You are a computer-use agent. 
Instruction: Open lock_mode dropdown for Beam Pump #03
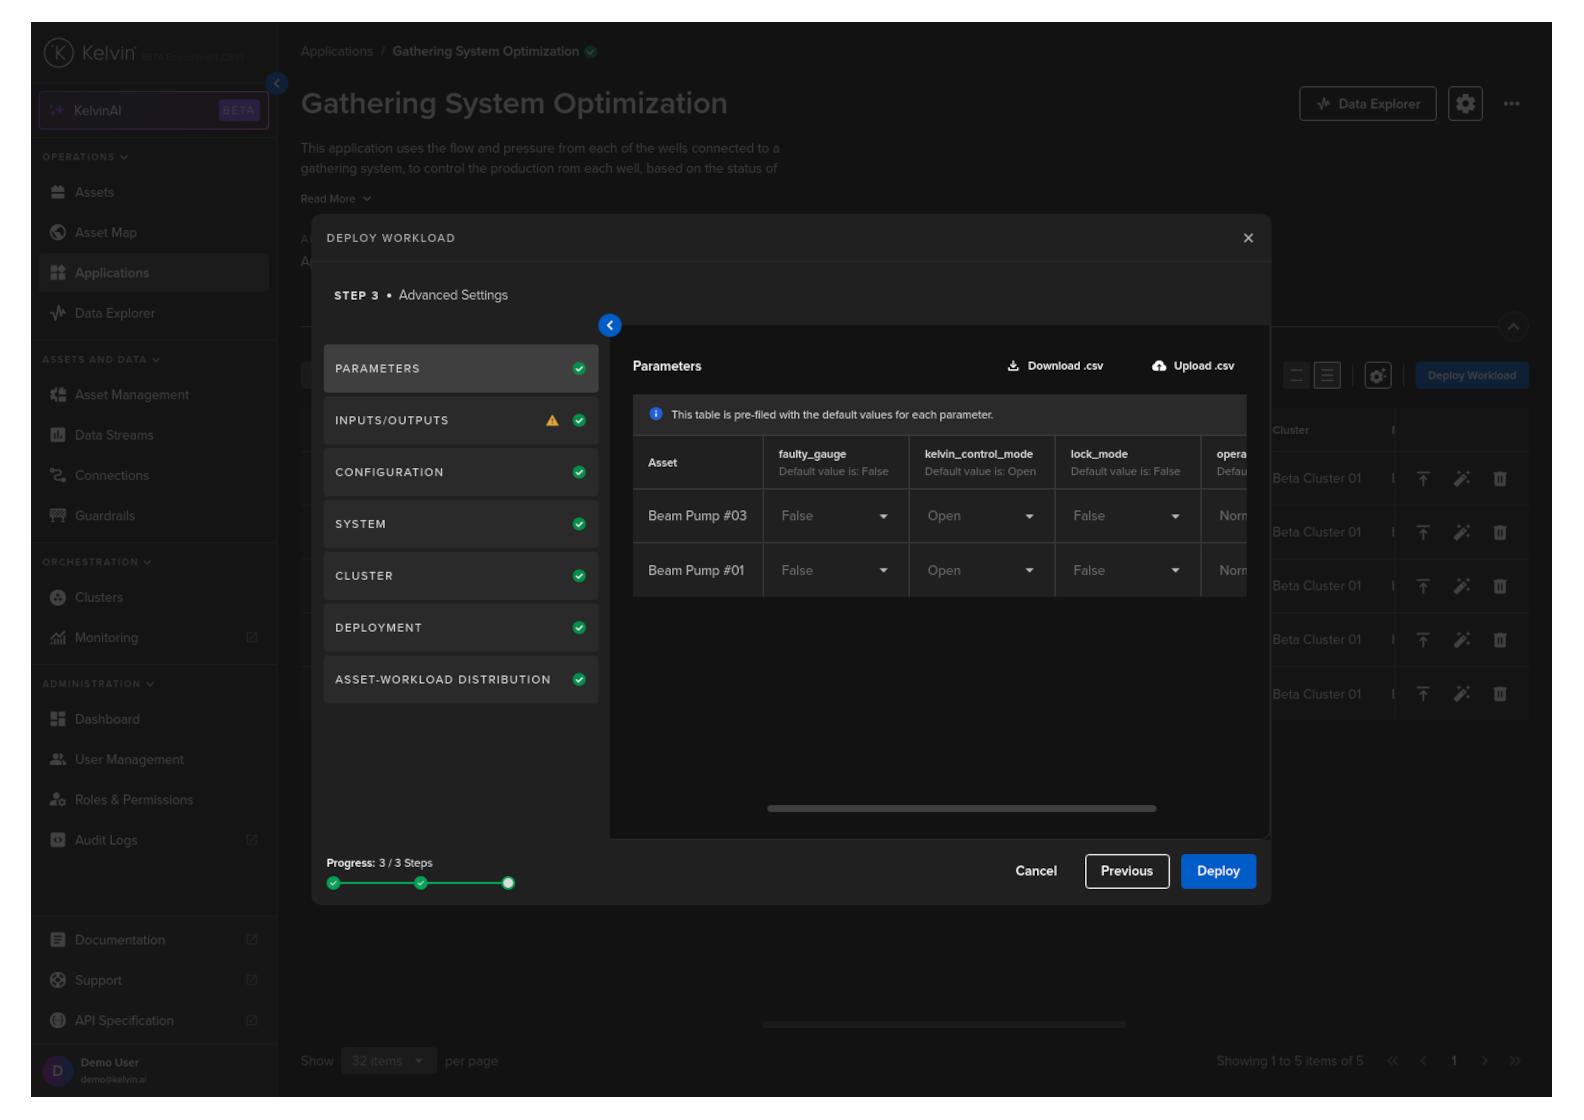tap(1127, 516)
